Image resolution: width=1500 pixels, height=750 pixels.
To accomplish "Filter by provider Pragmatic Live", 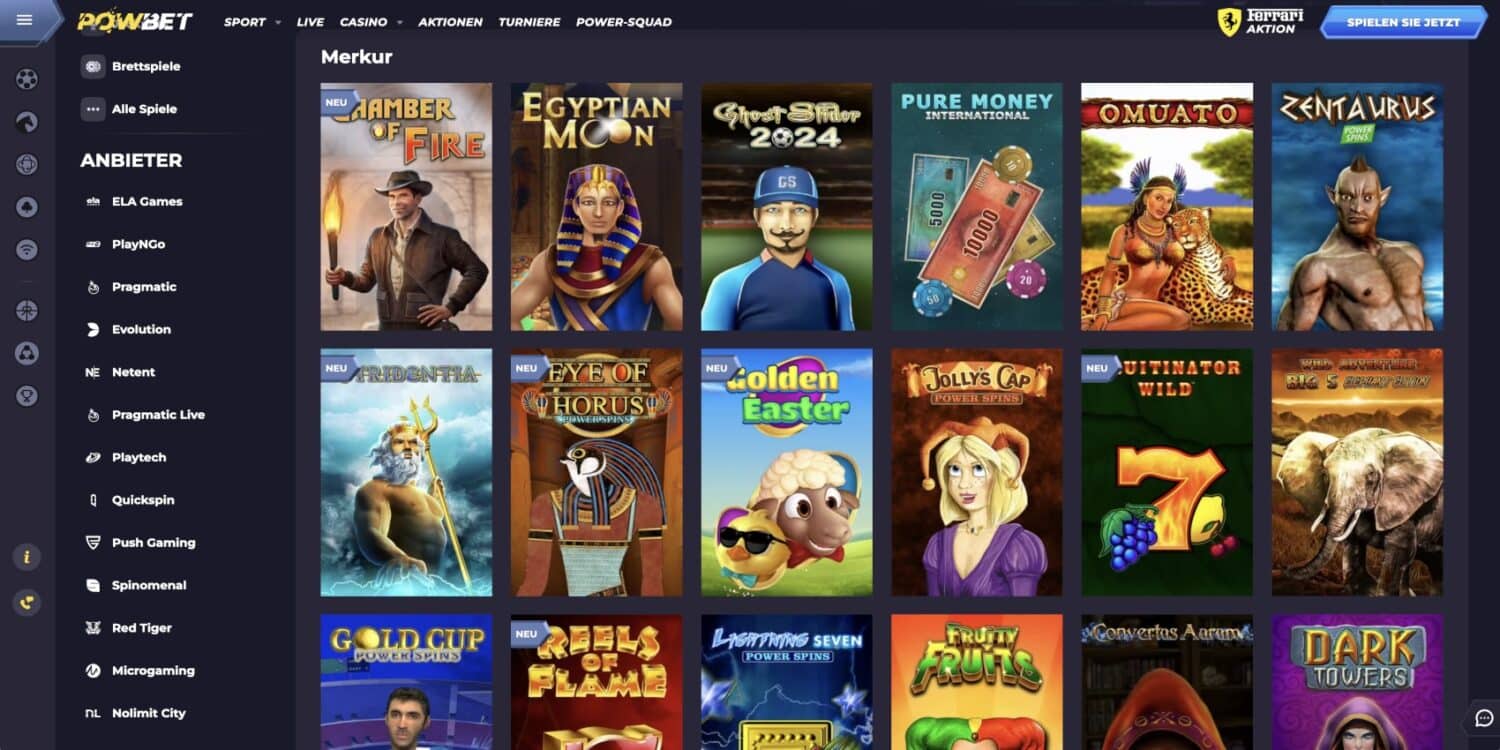I will tap(157, 415).
